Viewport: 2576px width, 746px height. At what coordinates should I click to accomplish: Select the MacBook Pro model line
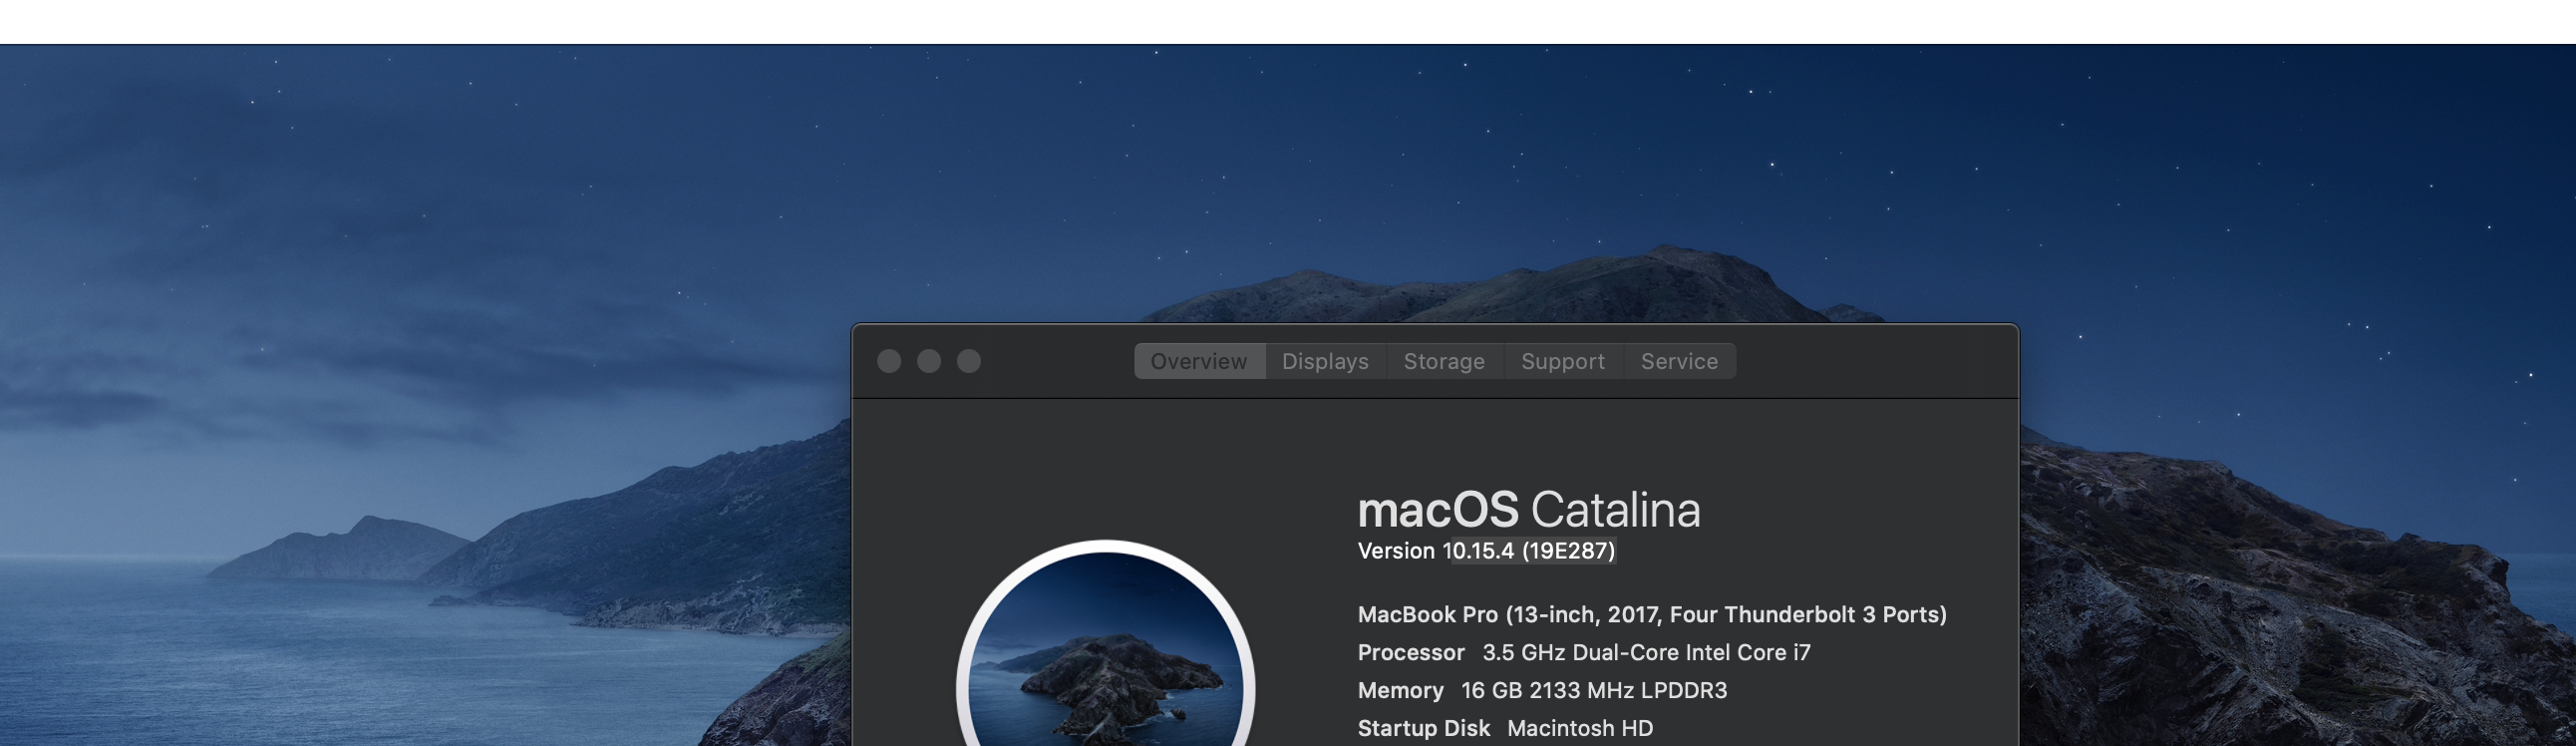pyautogui.click(x=1651, y=614)
